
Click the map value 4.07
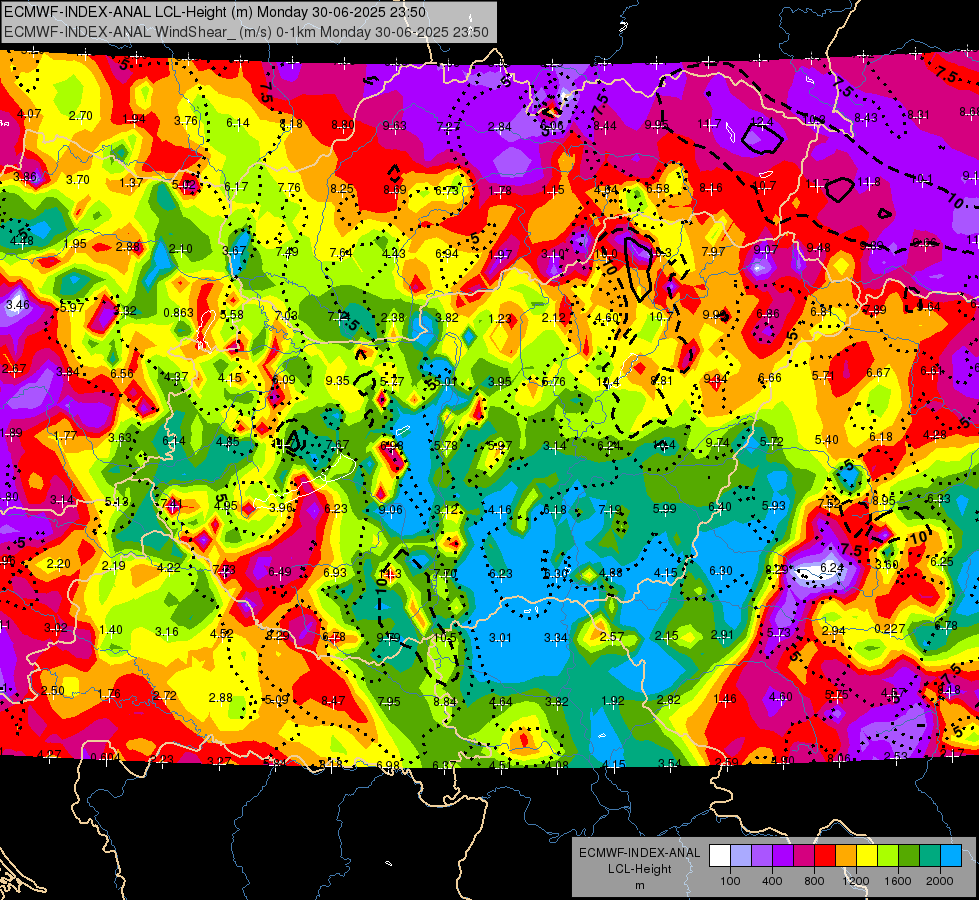click(x=29, y=114)
